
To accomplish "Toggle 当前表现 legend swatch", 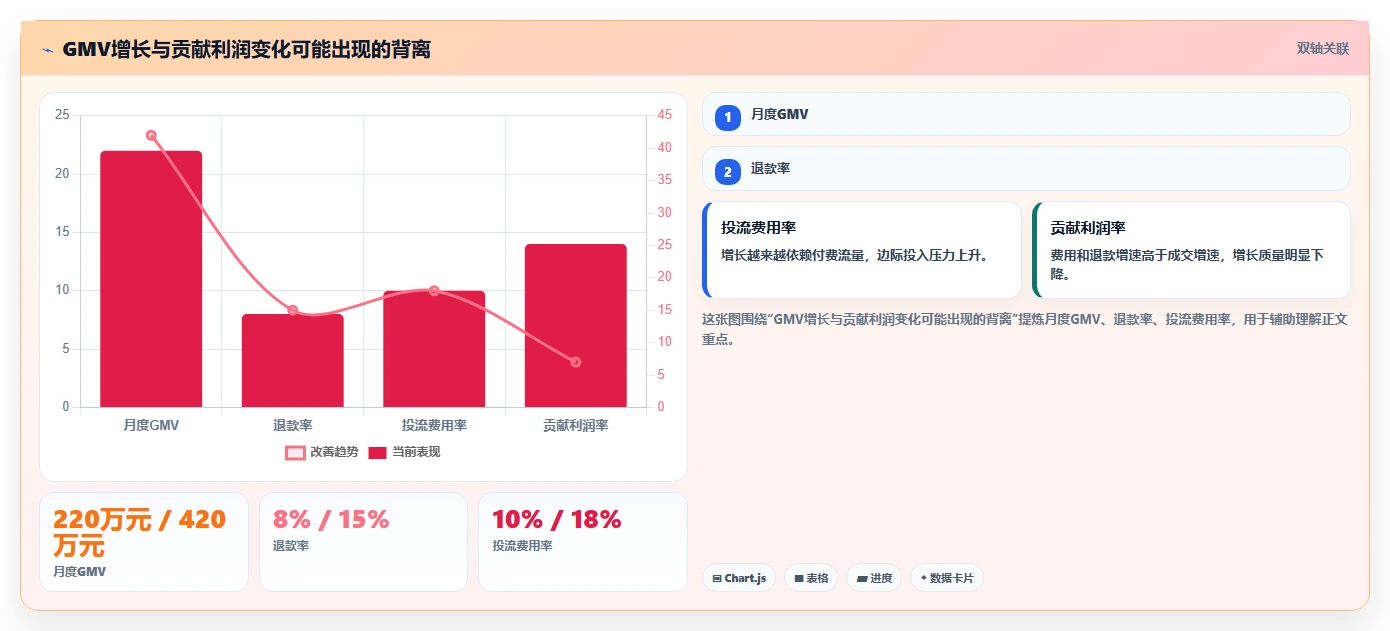I will (x=377, y=453).
